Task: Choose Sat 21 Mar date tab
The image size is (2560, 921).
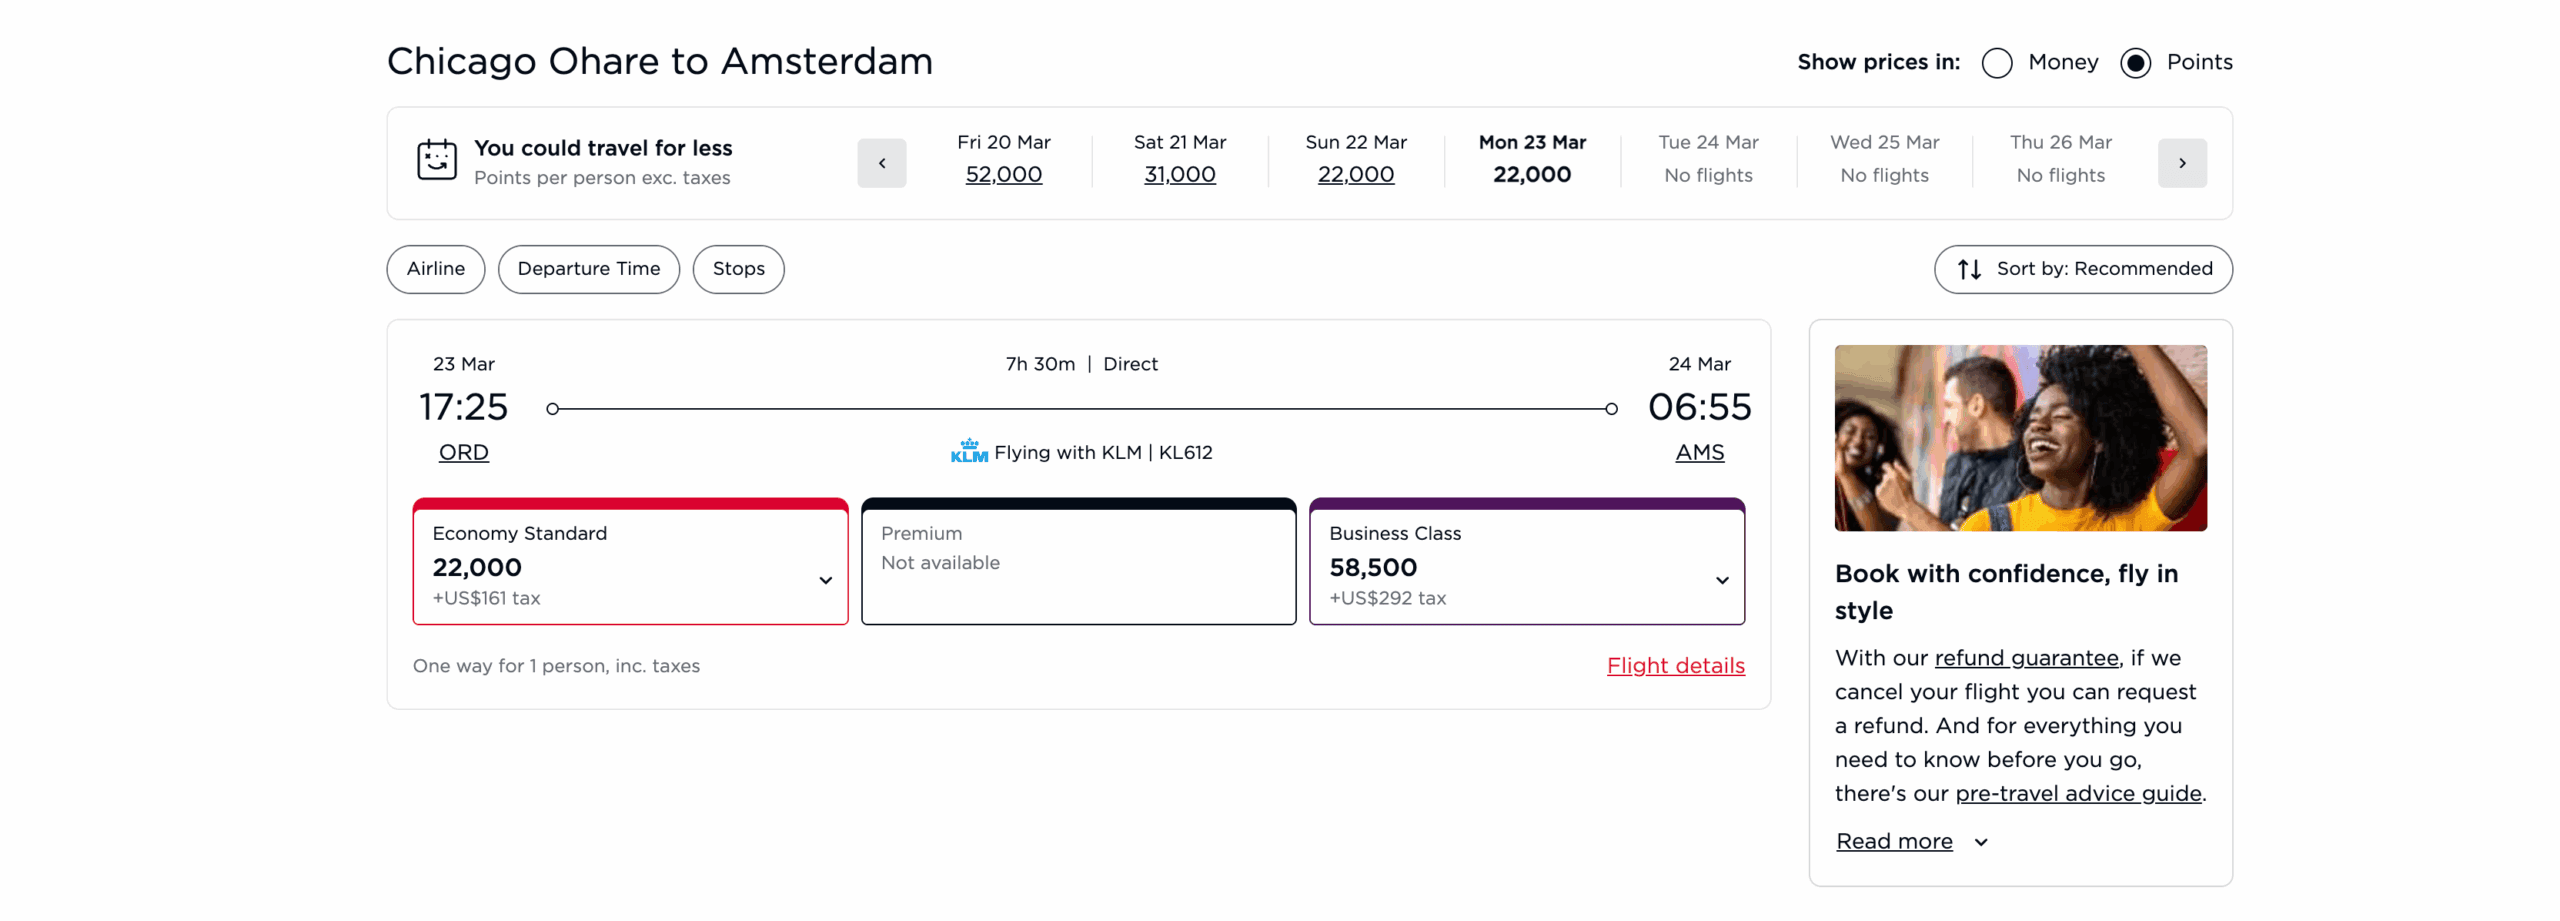Action: pyautogui.click(x=1179, y=160)
